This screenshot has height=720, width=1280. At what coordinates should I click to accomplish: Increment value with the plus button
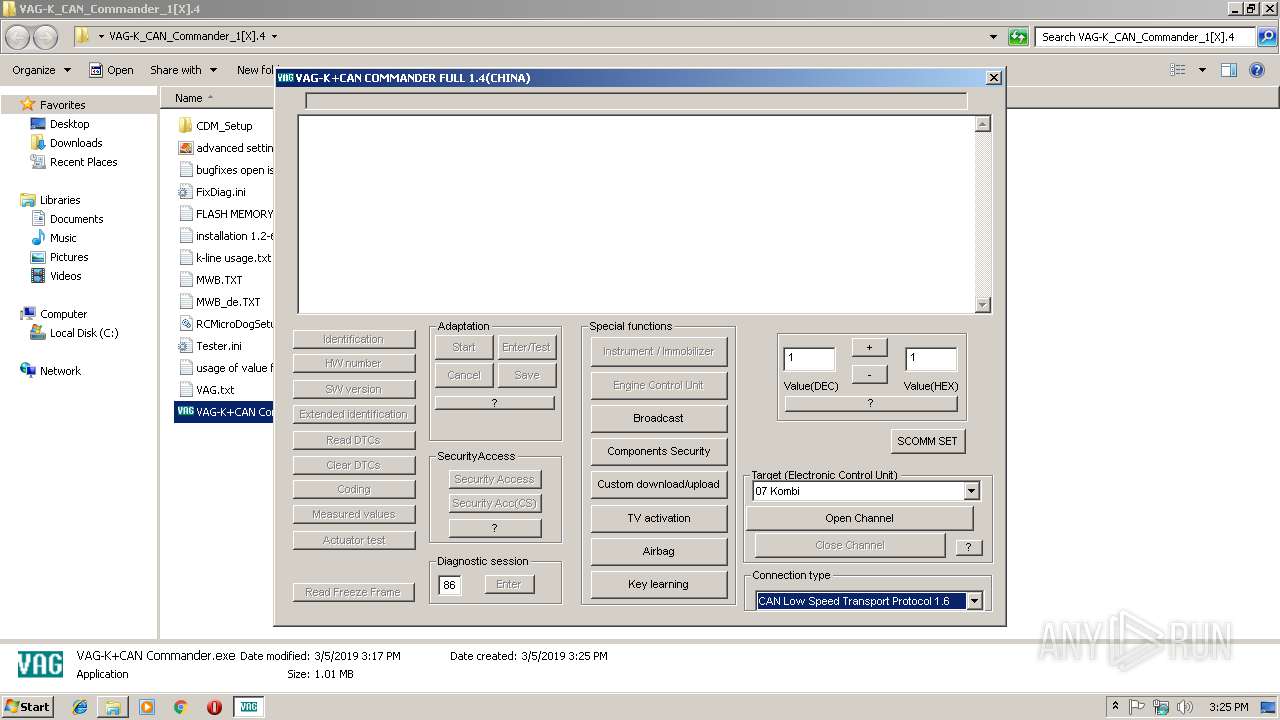(869, 347)
